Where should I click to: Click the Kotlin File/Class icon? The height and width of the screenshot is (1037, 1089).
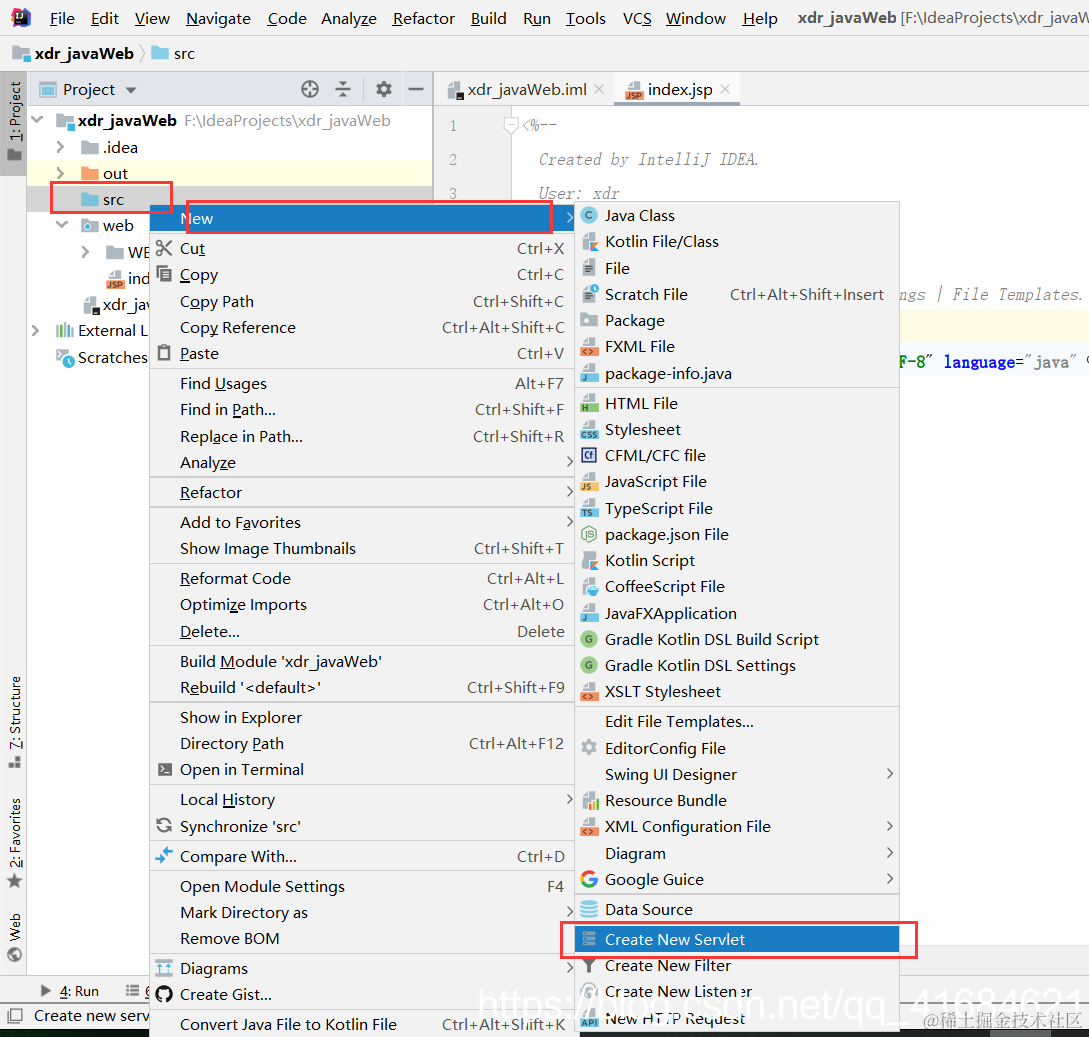pos(589,242)
